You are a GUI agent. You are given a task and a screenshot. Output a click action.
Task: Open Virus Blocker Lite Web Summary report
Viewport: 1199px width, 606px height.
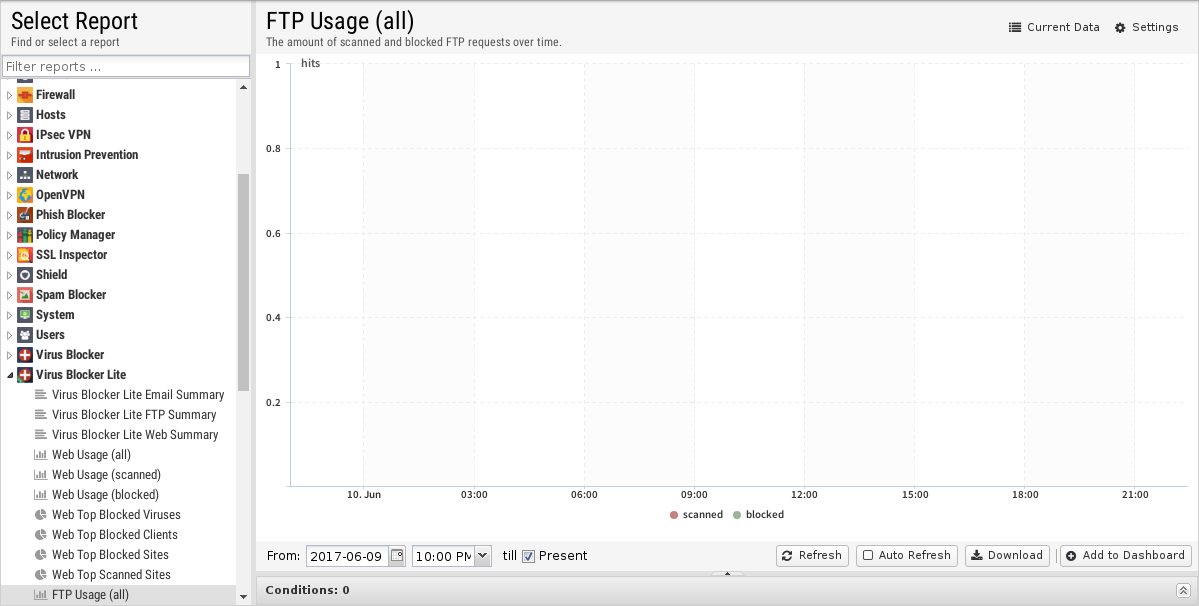click(x=135, y=434)
